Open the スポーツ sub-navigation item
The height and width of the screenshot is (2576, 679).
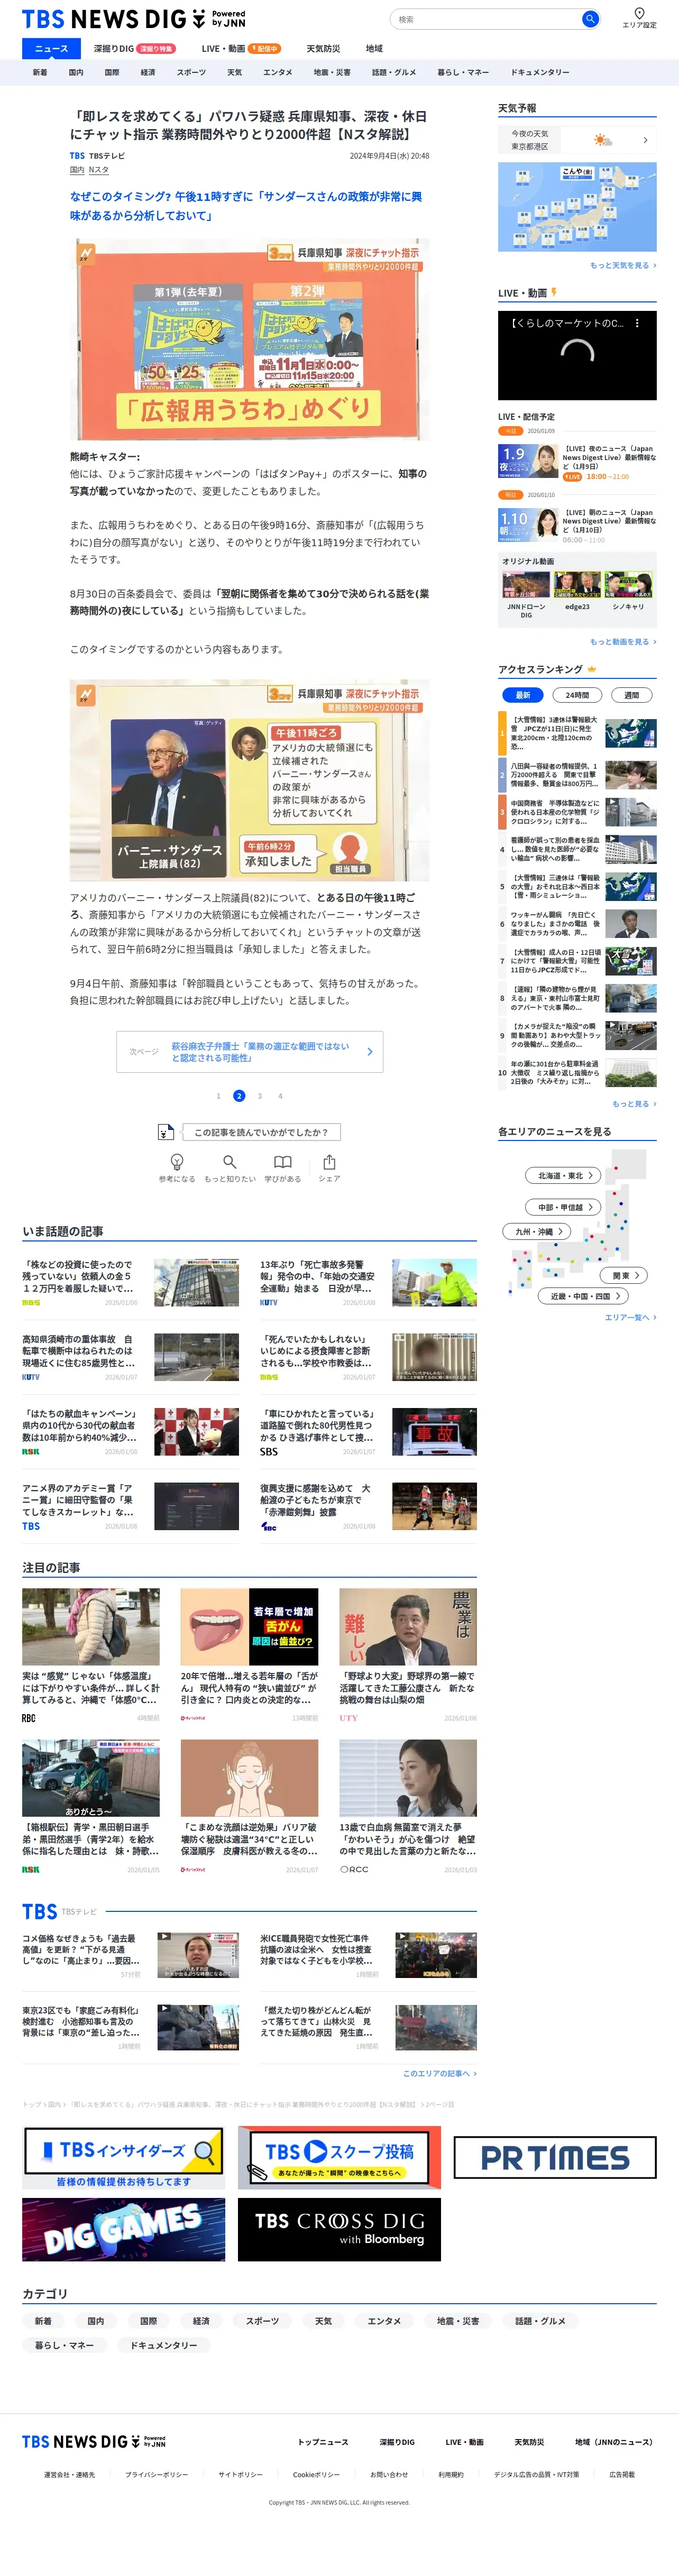(x=191, y=72)
